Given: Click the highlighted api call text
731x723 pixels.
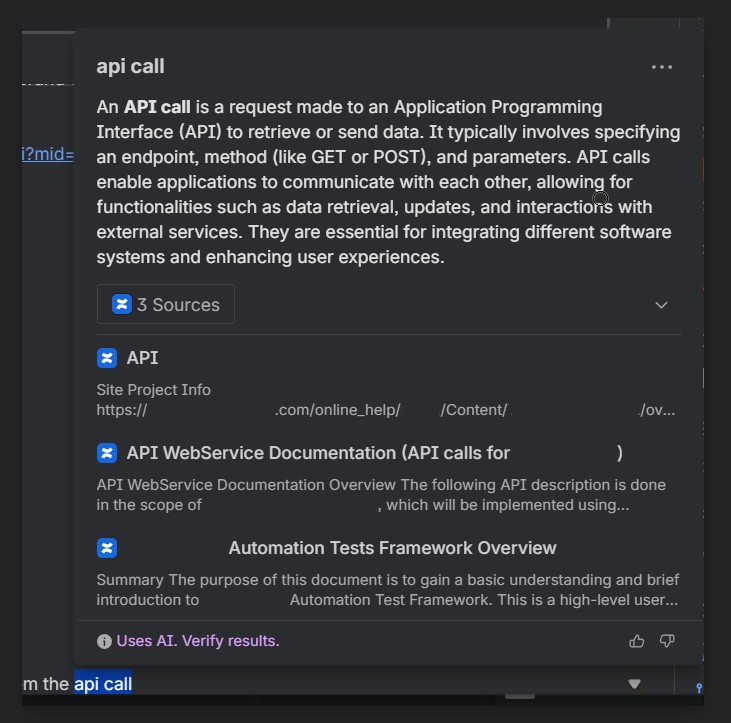Looking at the screenshot, I should pyautogui.click(x=103, y=684).
